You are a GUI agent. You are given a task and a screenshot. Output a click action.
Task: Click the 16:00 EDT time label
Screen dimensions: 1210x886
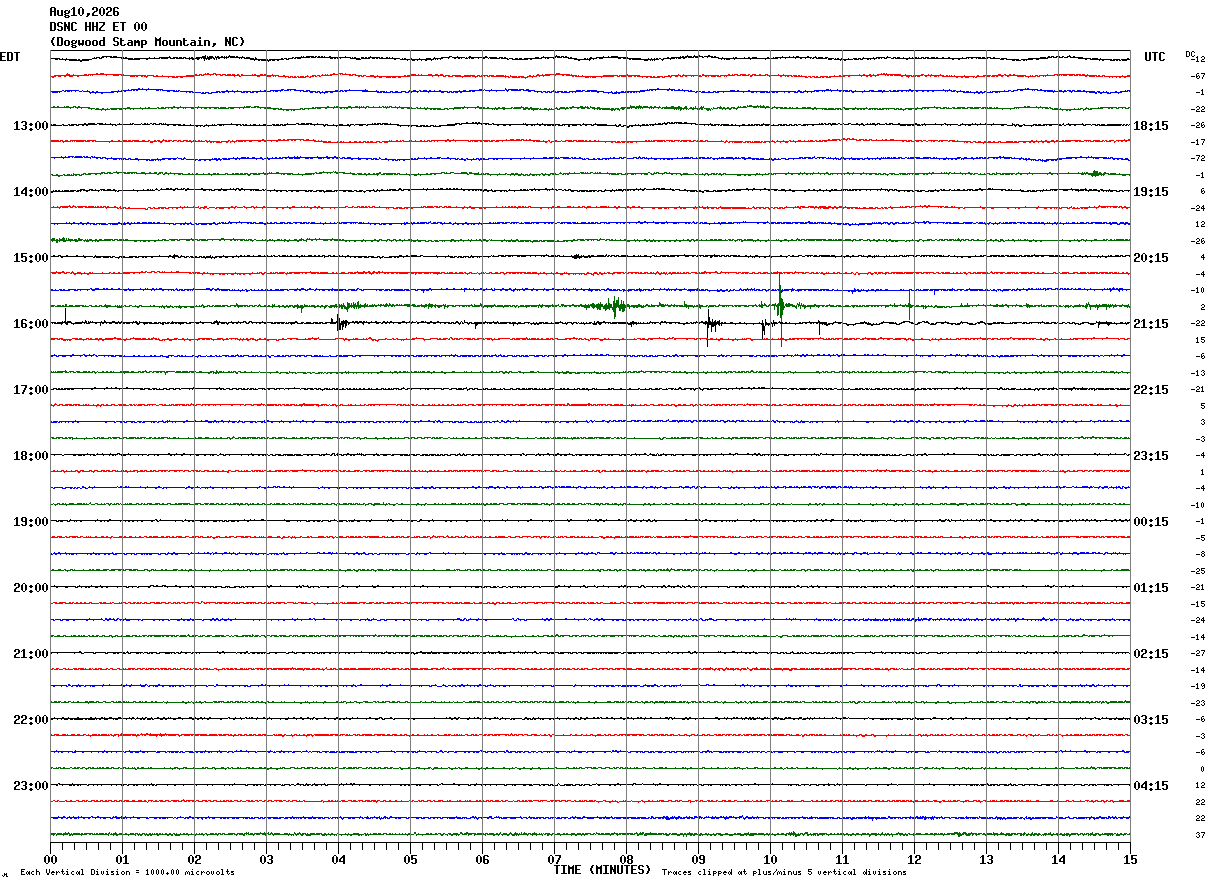tap(30, 324)
